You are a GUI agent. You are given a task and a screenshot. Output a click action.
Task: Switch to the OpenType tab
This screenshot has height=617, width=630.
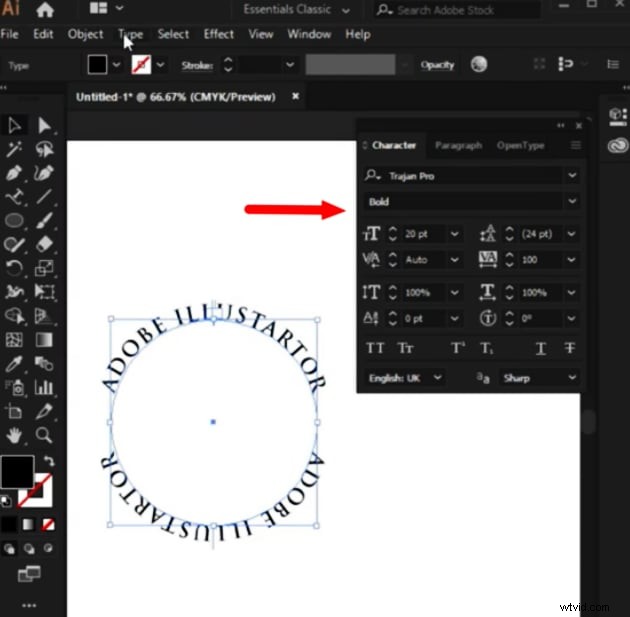point(520,145)
